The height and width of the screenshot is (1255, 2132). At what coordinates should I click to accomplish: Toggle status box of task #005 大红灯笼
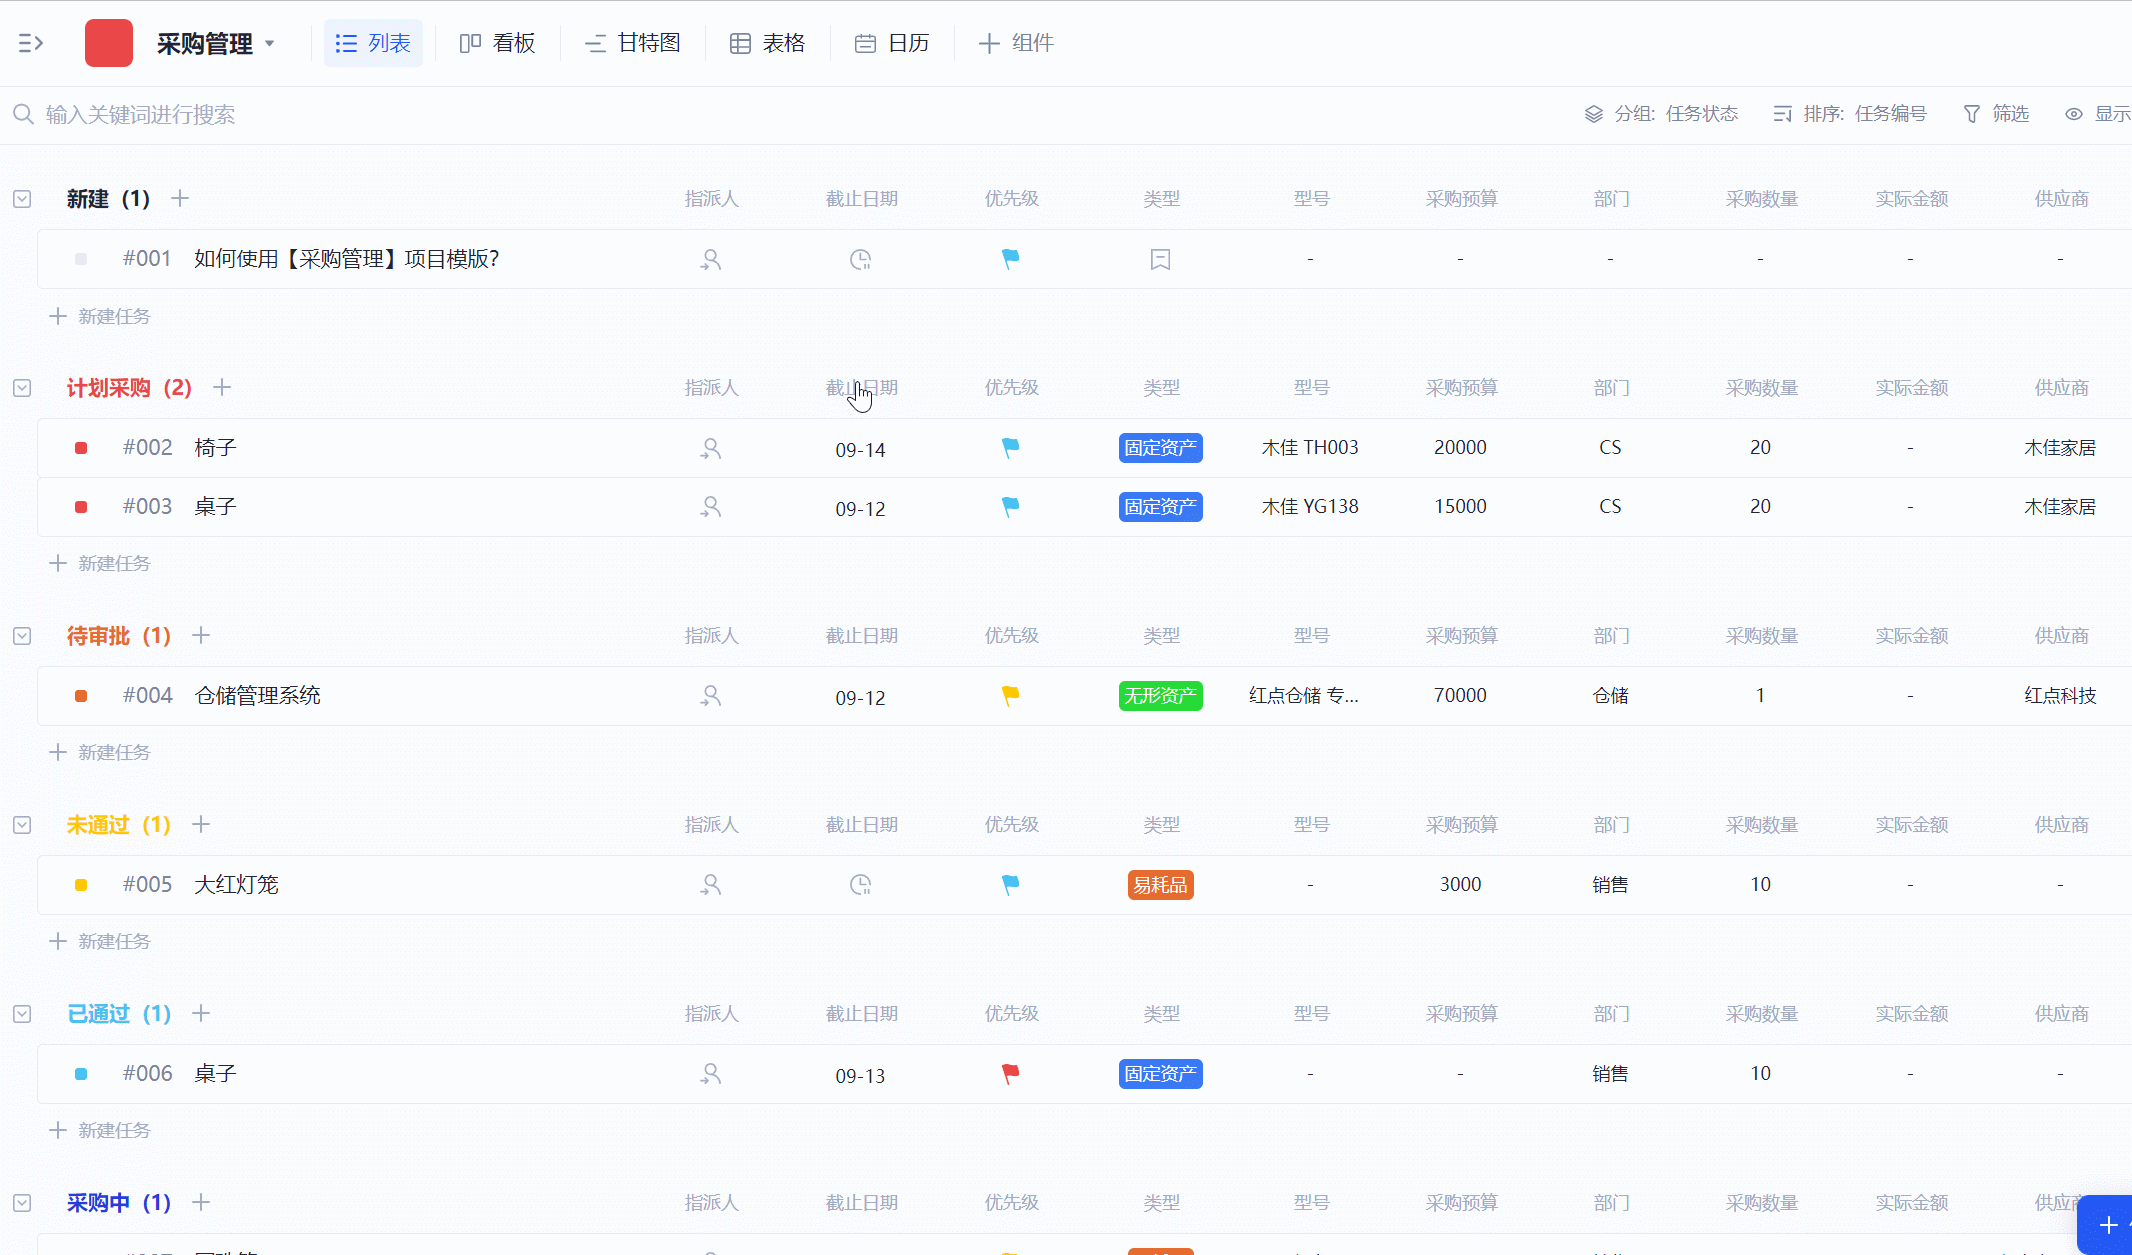pos(81,885)
